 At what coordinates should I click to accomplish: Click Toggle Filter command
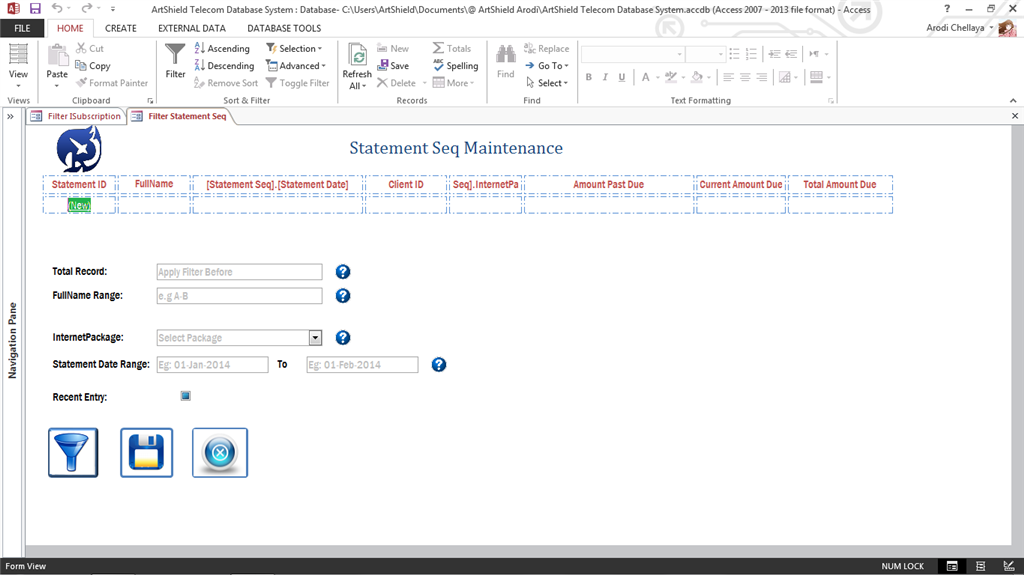tap(297, 83)
